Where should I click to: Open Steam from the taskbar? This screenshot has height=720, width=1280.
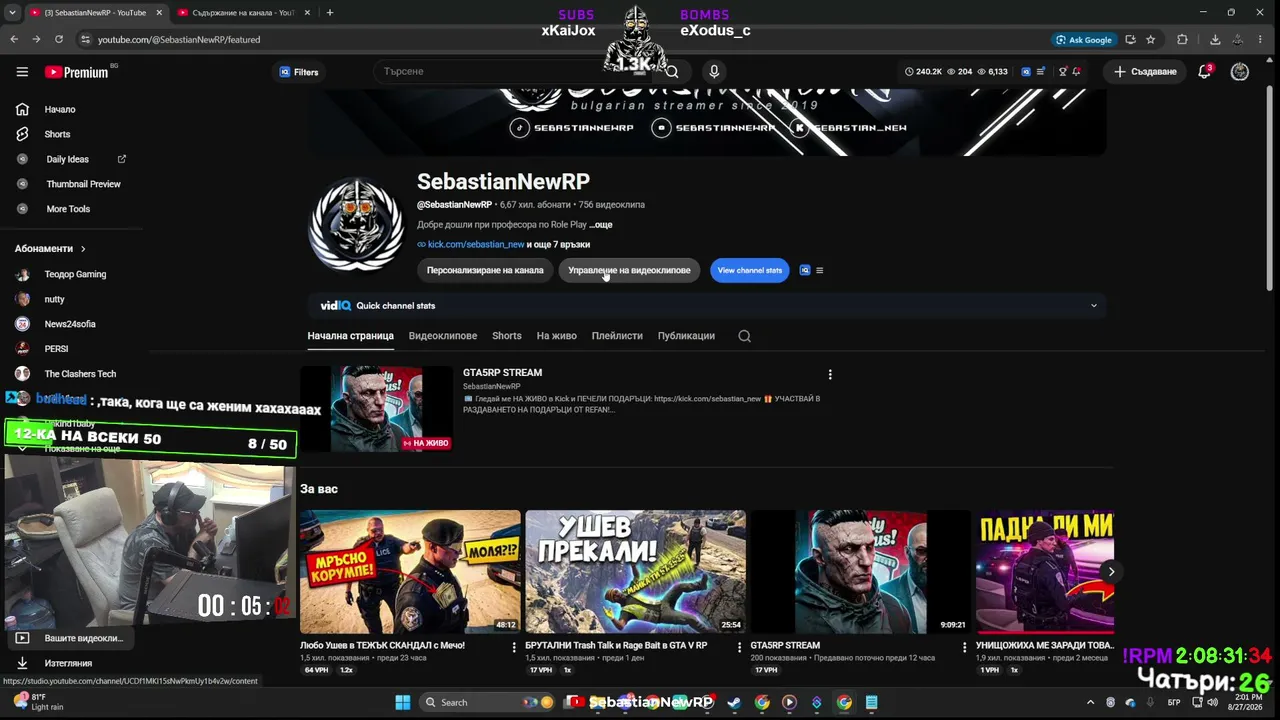tap(734, 702)
